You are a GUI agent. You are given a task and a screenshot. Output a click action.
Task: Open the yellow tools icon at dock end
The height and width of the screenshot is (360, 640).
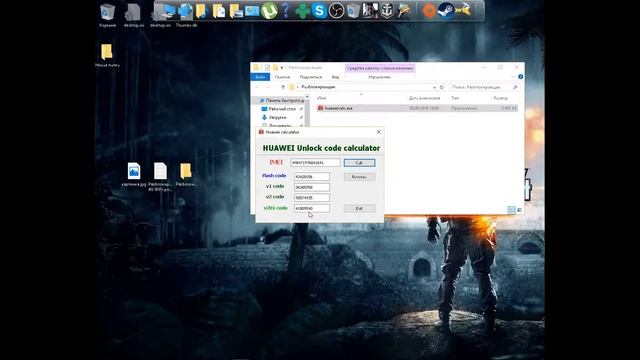click(x=462, y=11)
